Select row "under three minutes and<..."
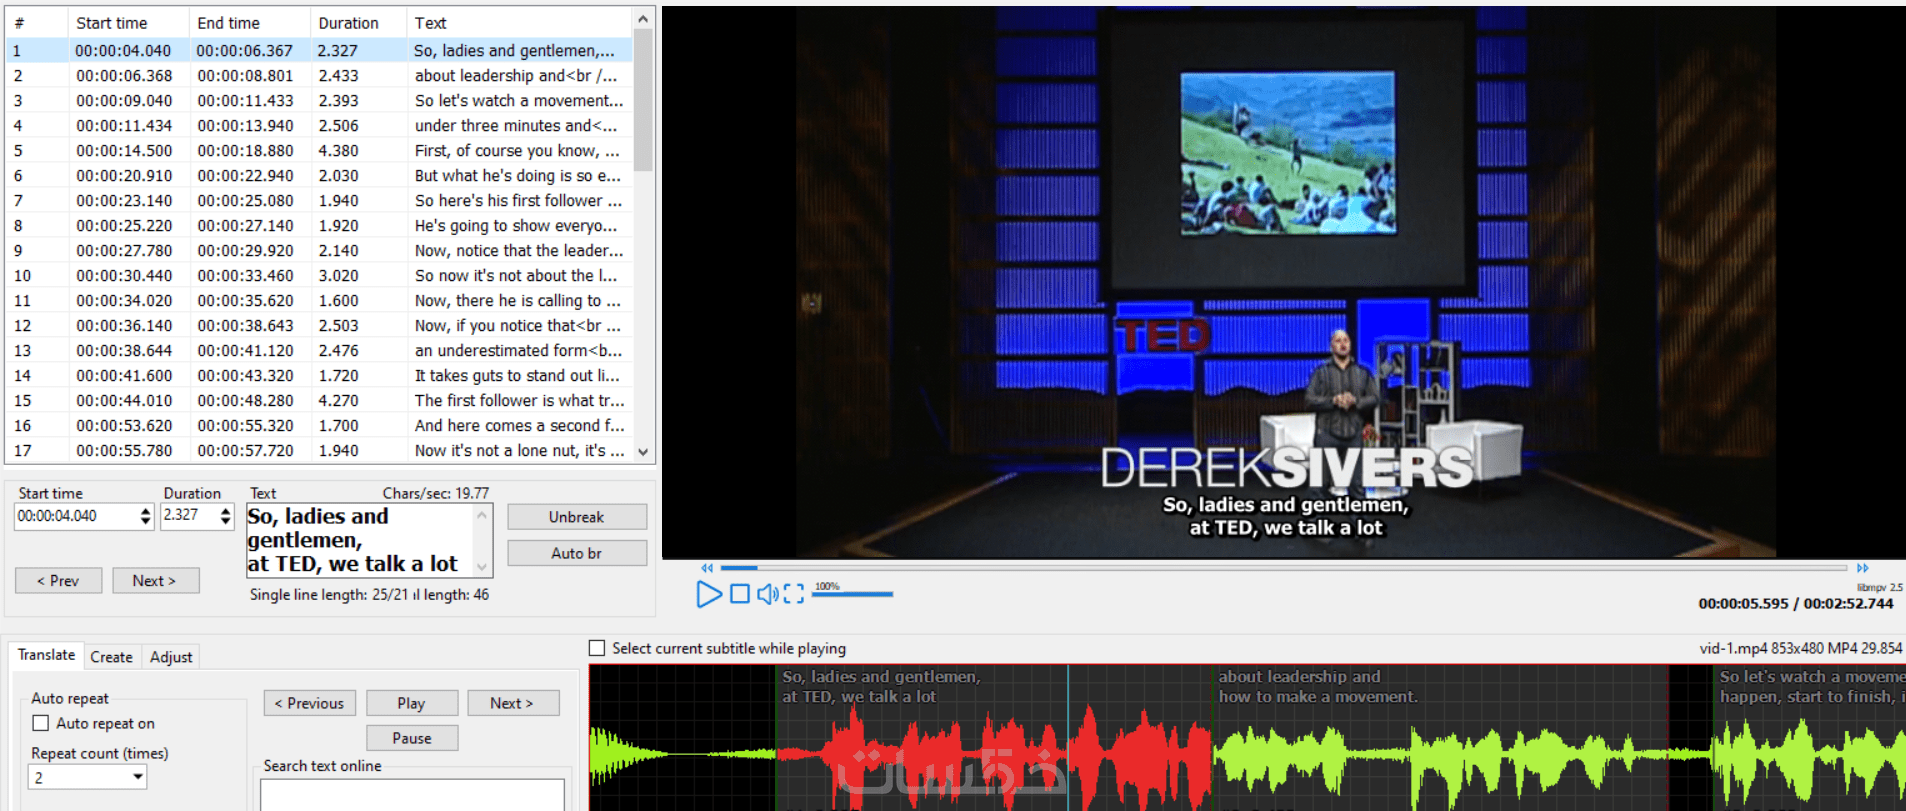This screenshot has width=1906, height=811. (x=320, y=125)
